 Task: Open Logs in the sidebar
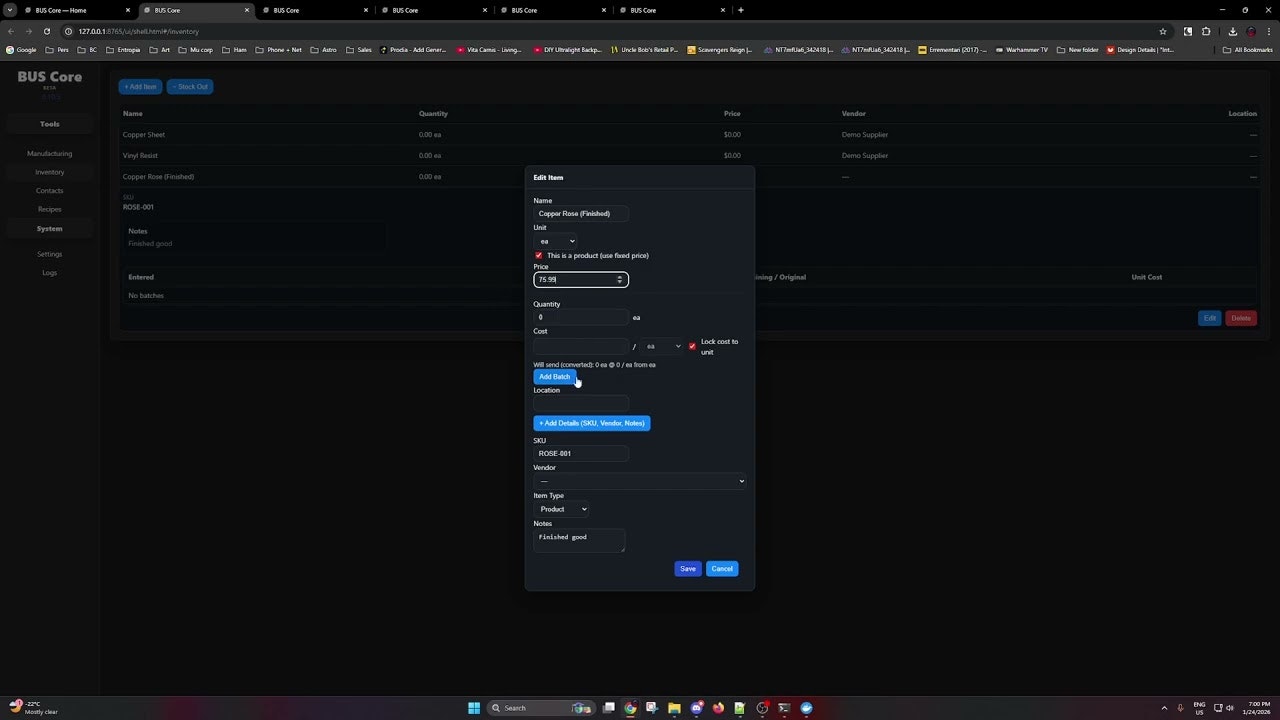pyautogui.click(x=49, y=272)
